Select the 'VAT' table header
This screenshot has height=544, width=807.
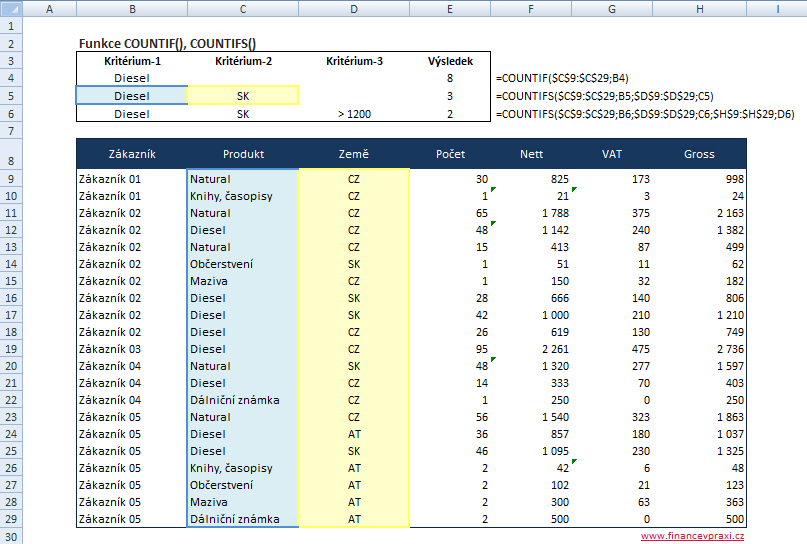(612, 154)
